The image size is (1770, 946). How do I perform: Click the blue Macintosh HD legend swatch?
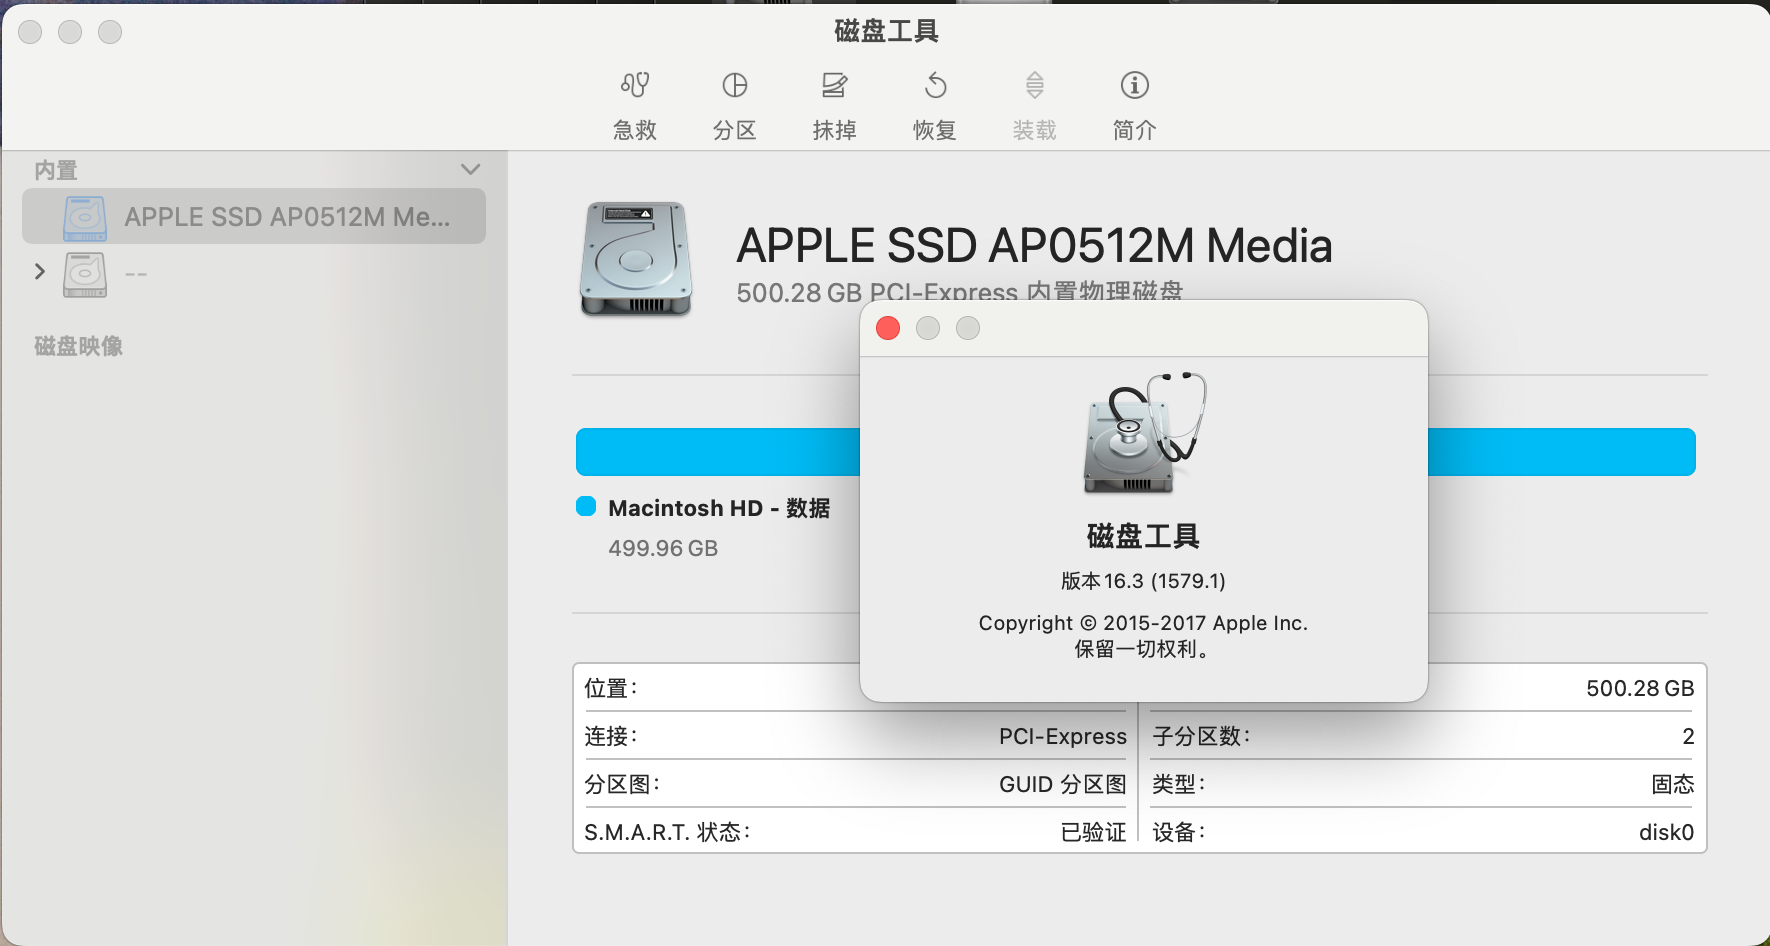586,507
